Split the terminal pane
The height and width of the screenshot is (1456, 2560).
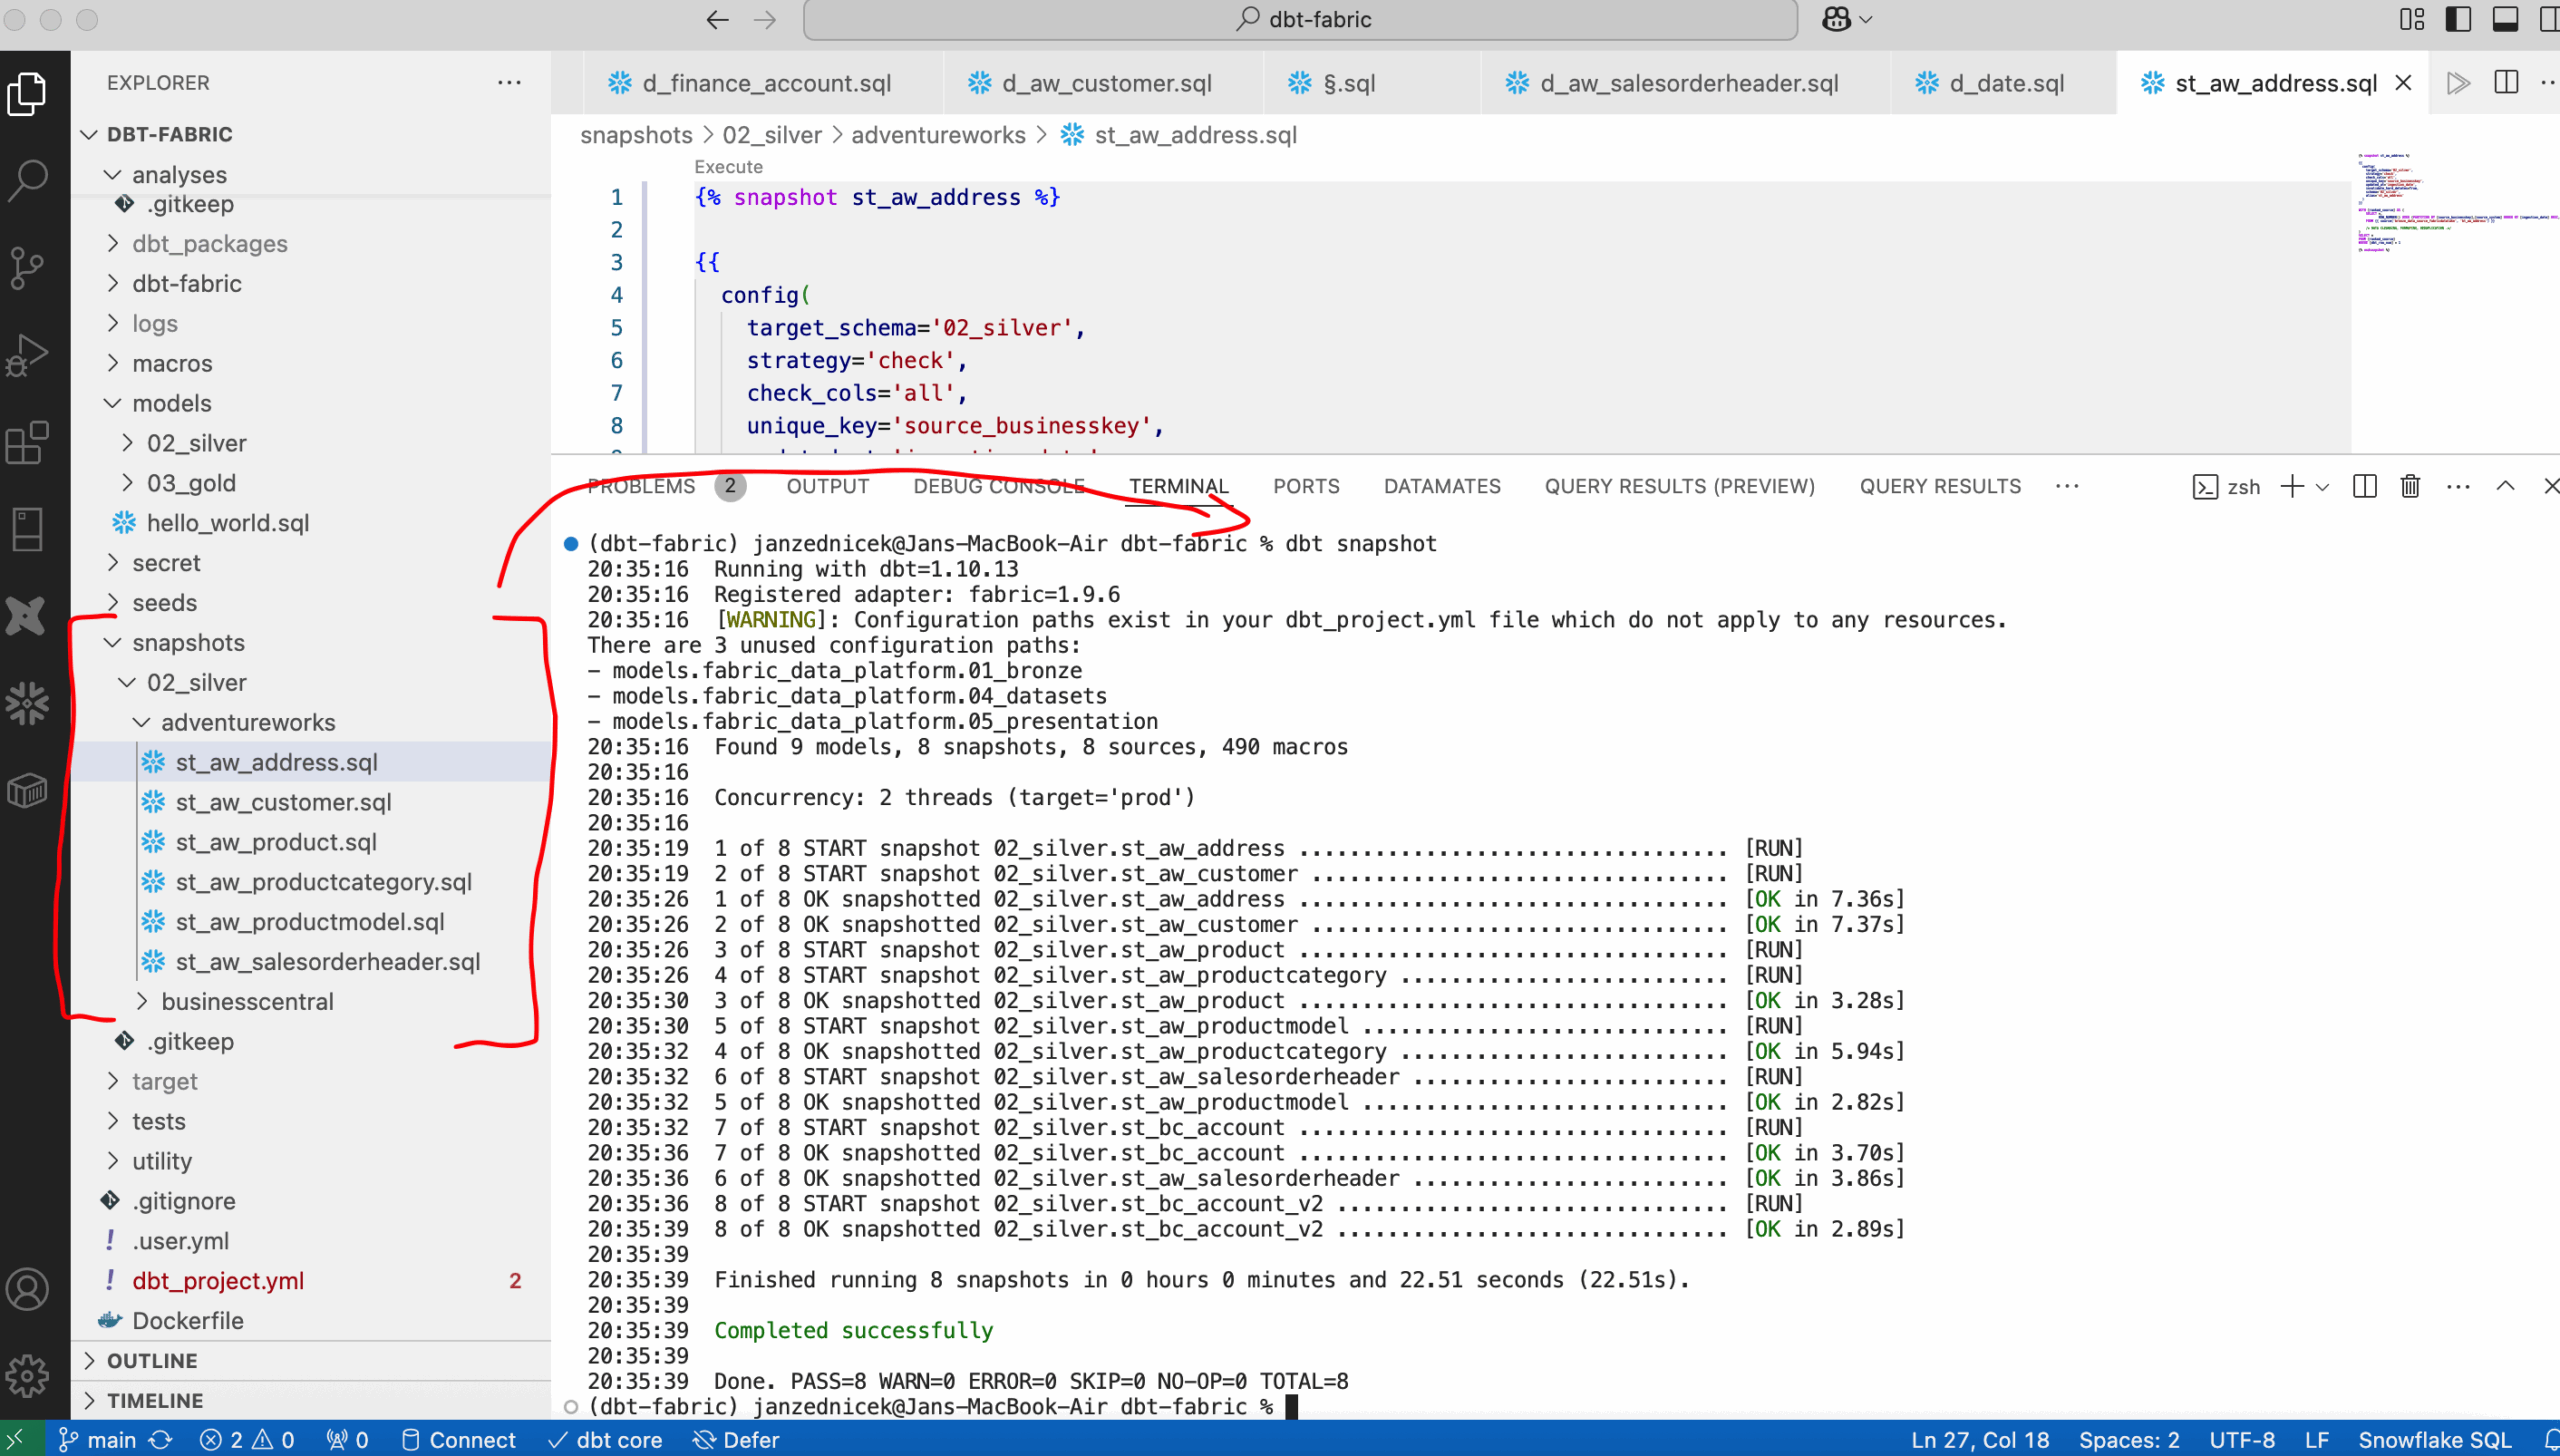(2365, 487)
